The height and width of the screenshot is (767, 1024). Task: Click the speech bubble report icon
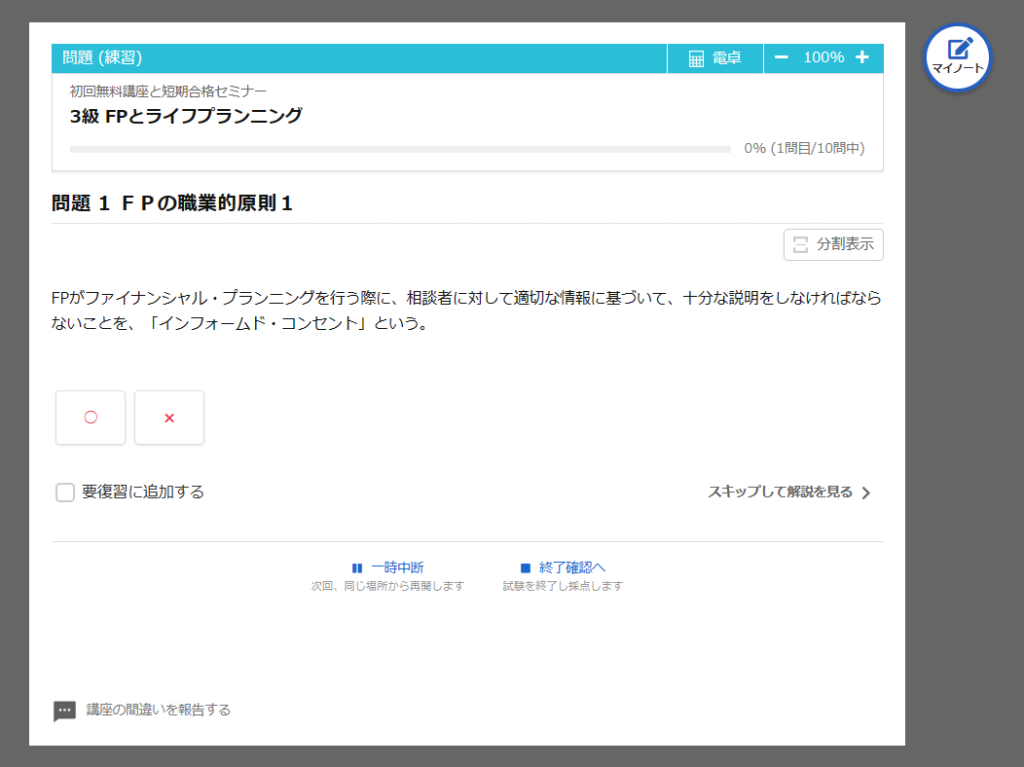click(x=64, y=711)
